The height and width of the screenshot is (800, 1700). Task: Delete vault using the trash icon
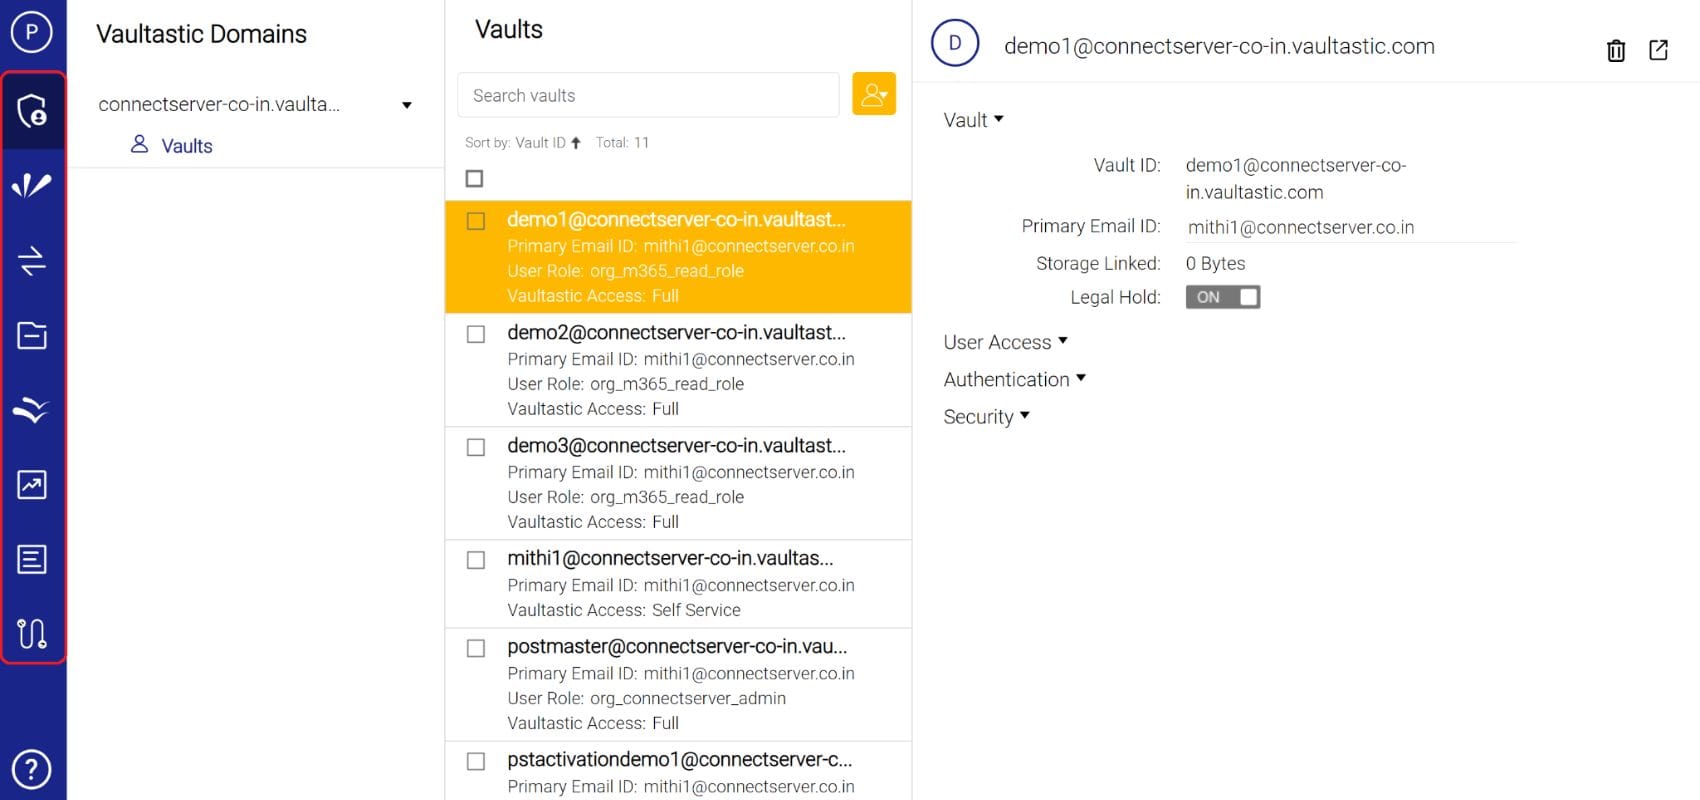click(1615, 50)
